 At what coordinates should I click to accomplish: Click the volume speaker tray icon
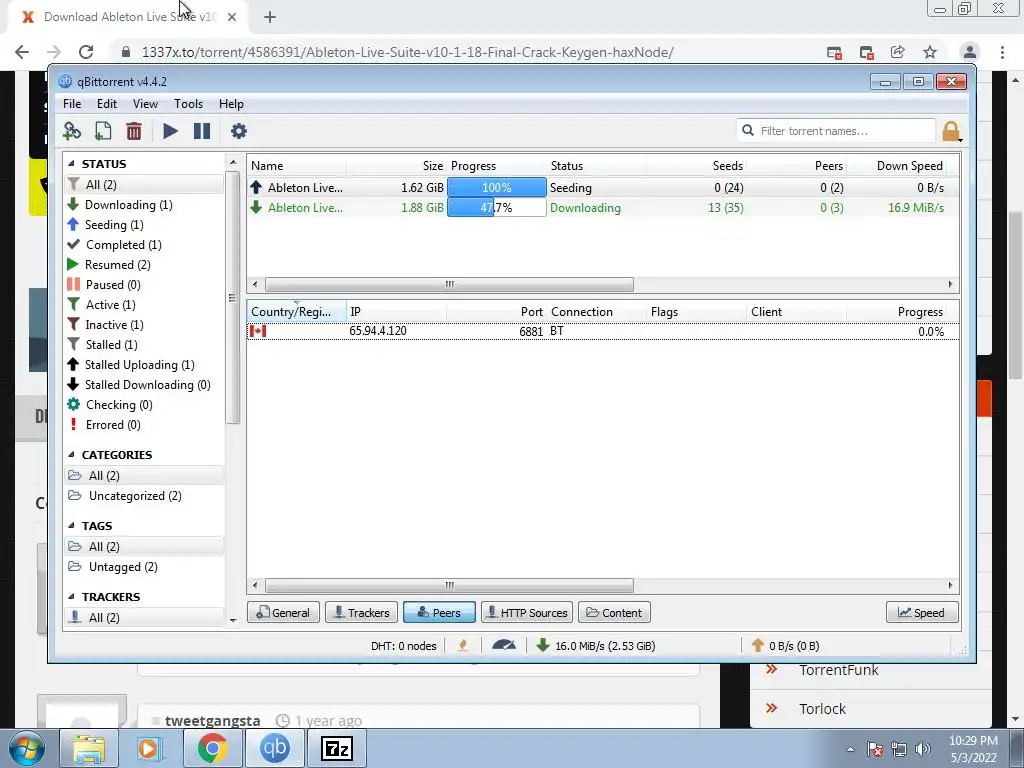tap(923, 749)
